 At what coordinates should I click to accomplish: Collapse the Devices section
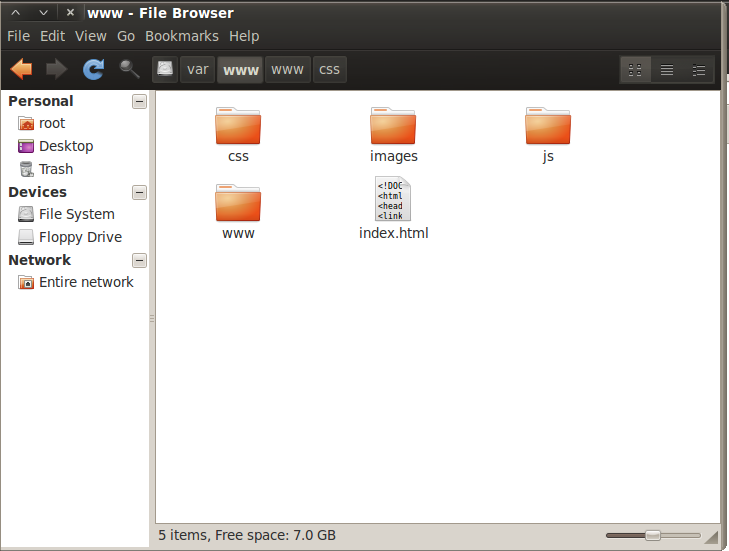tap(139, 193)
